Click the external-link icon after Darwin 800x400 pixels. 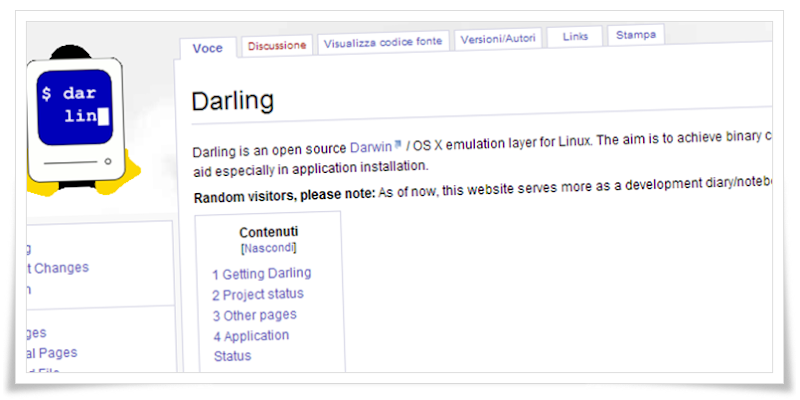pyautogui.click(x=397, y=145)
